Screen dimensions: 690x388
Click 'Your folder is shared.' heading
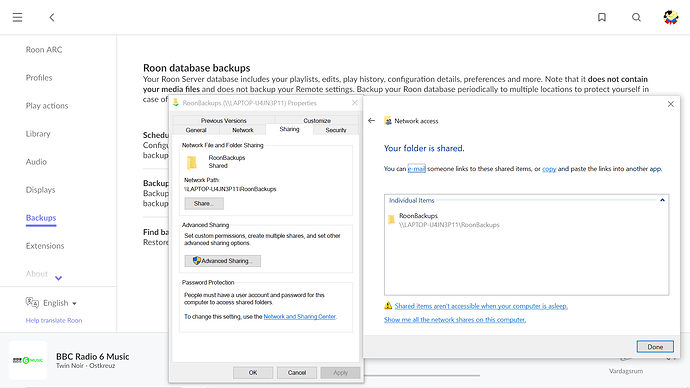click(424, 149)
